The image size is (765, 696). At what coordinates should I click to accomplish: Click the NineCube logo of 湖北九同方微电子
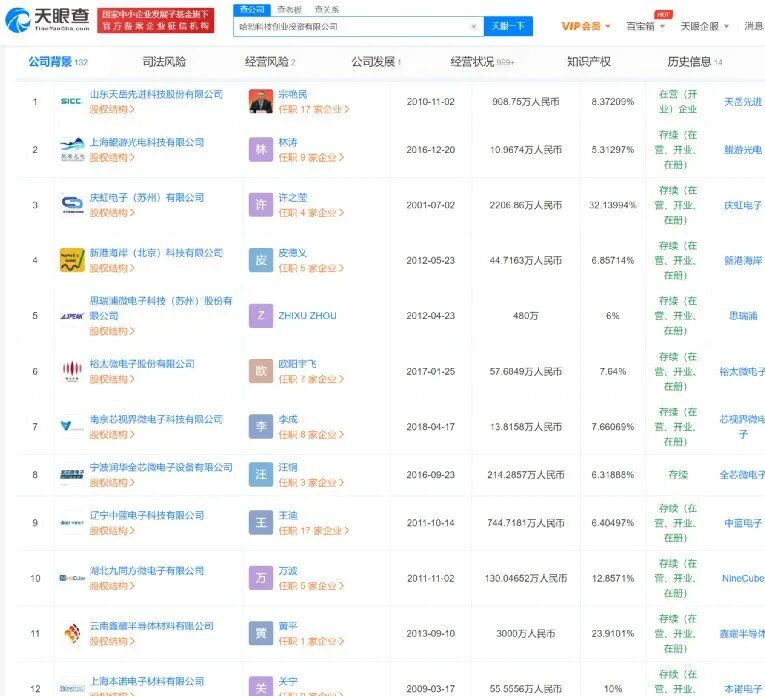tap(72, 578)
